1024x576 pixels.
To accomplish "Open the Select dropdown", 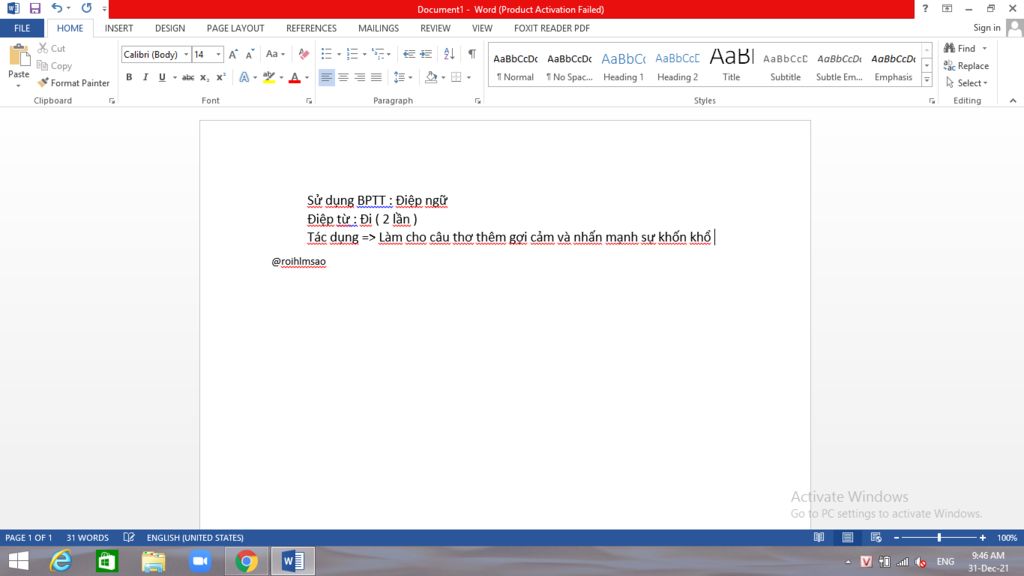I will coord(967,83).
